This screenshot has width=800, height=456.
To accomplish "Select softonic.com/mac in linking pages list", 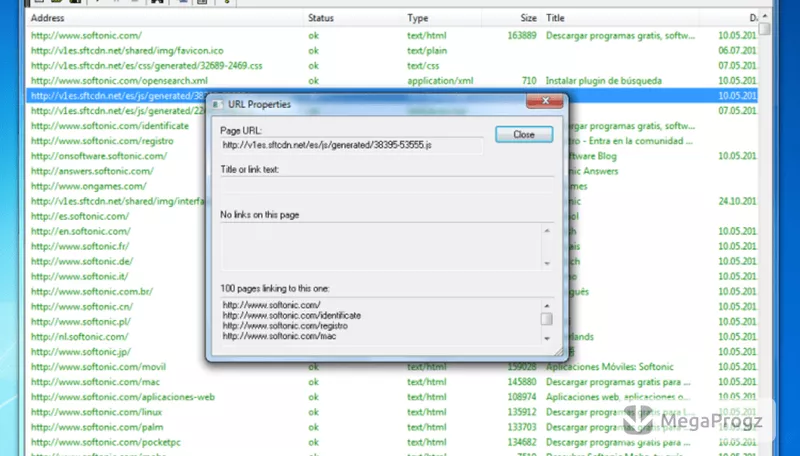I will [280, 336].
